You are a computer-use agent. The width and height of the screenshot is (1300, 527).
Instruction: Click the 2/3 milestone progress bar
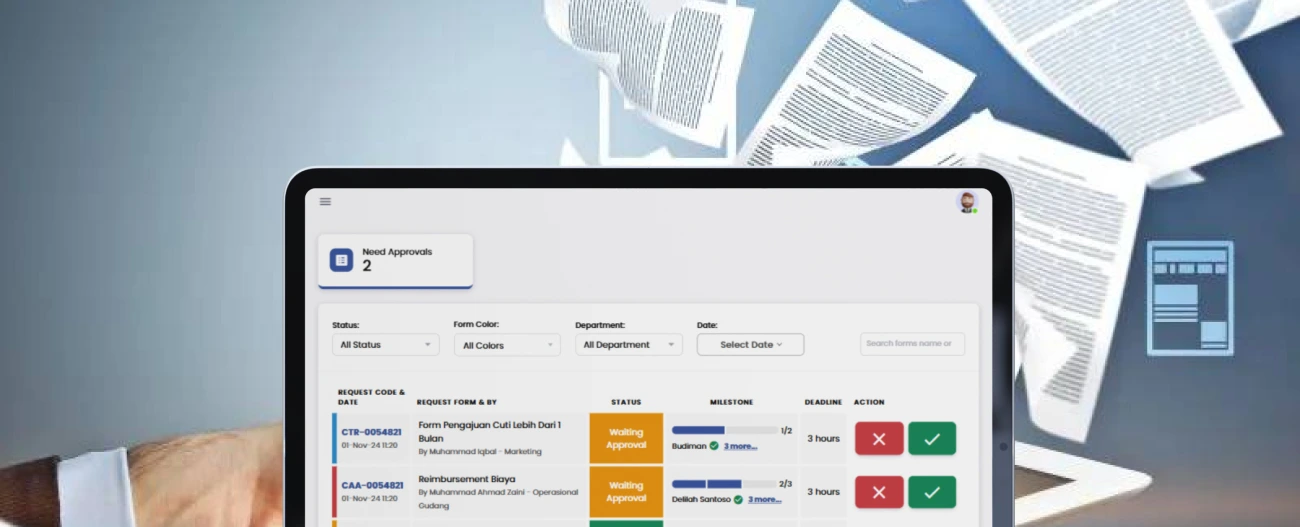click(723, 484)
